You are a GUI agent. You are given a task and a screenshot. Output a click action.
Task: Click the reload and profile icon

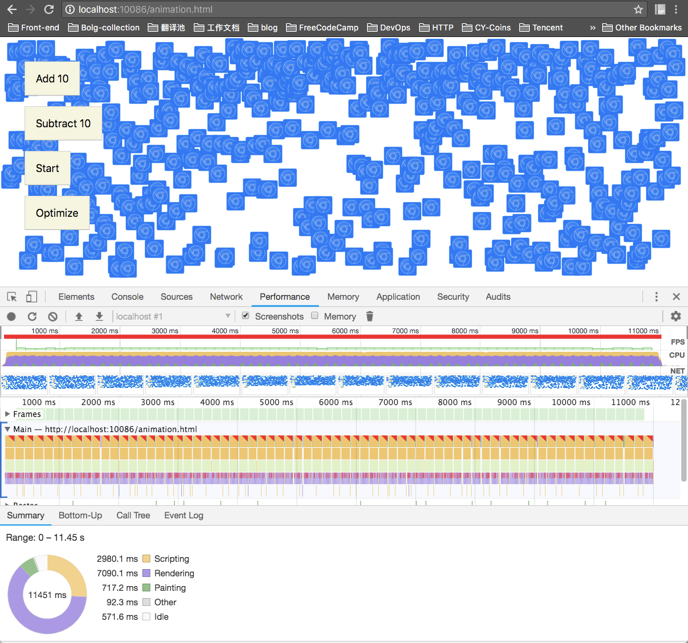32,316
